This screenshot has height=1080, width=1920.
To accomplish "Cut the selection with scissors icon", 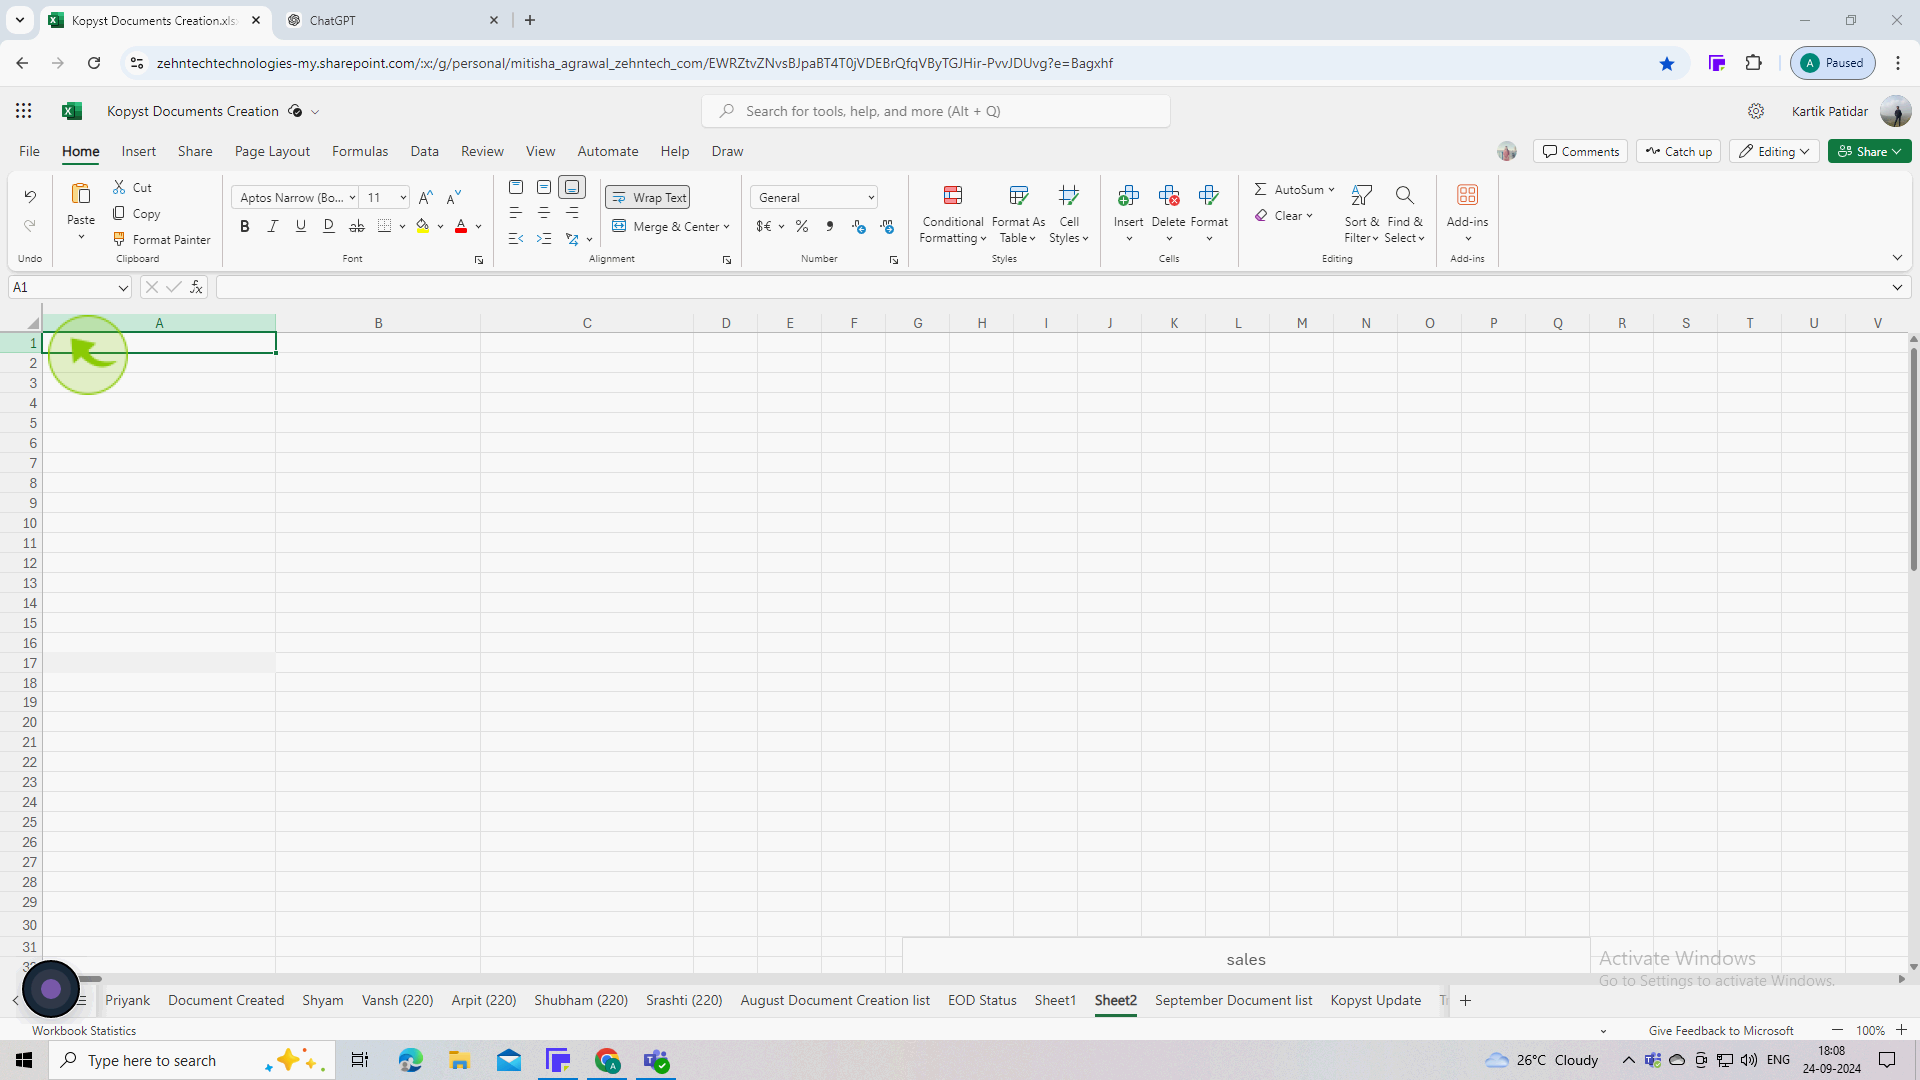I will coord(119,187).
